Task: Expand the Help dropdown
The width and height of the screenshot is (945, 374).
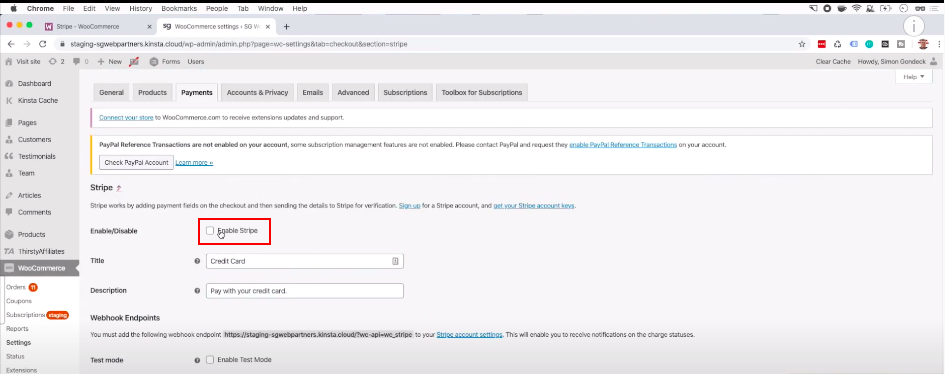Action: pos(914,76)
